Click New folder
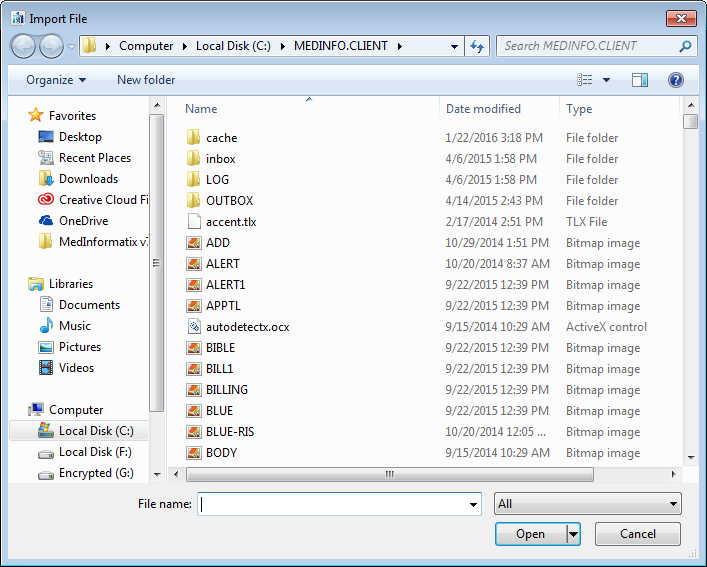 146,80
